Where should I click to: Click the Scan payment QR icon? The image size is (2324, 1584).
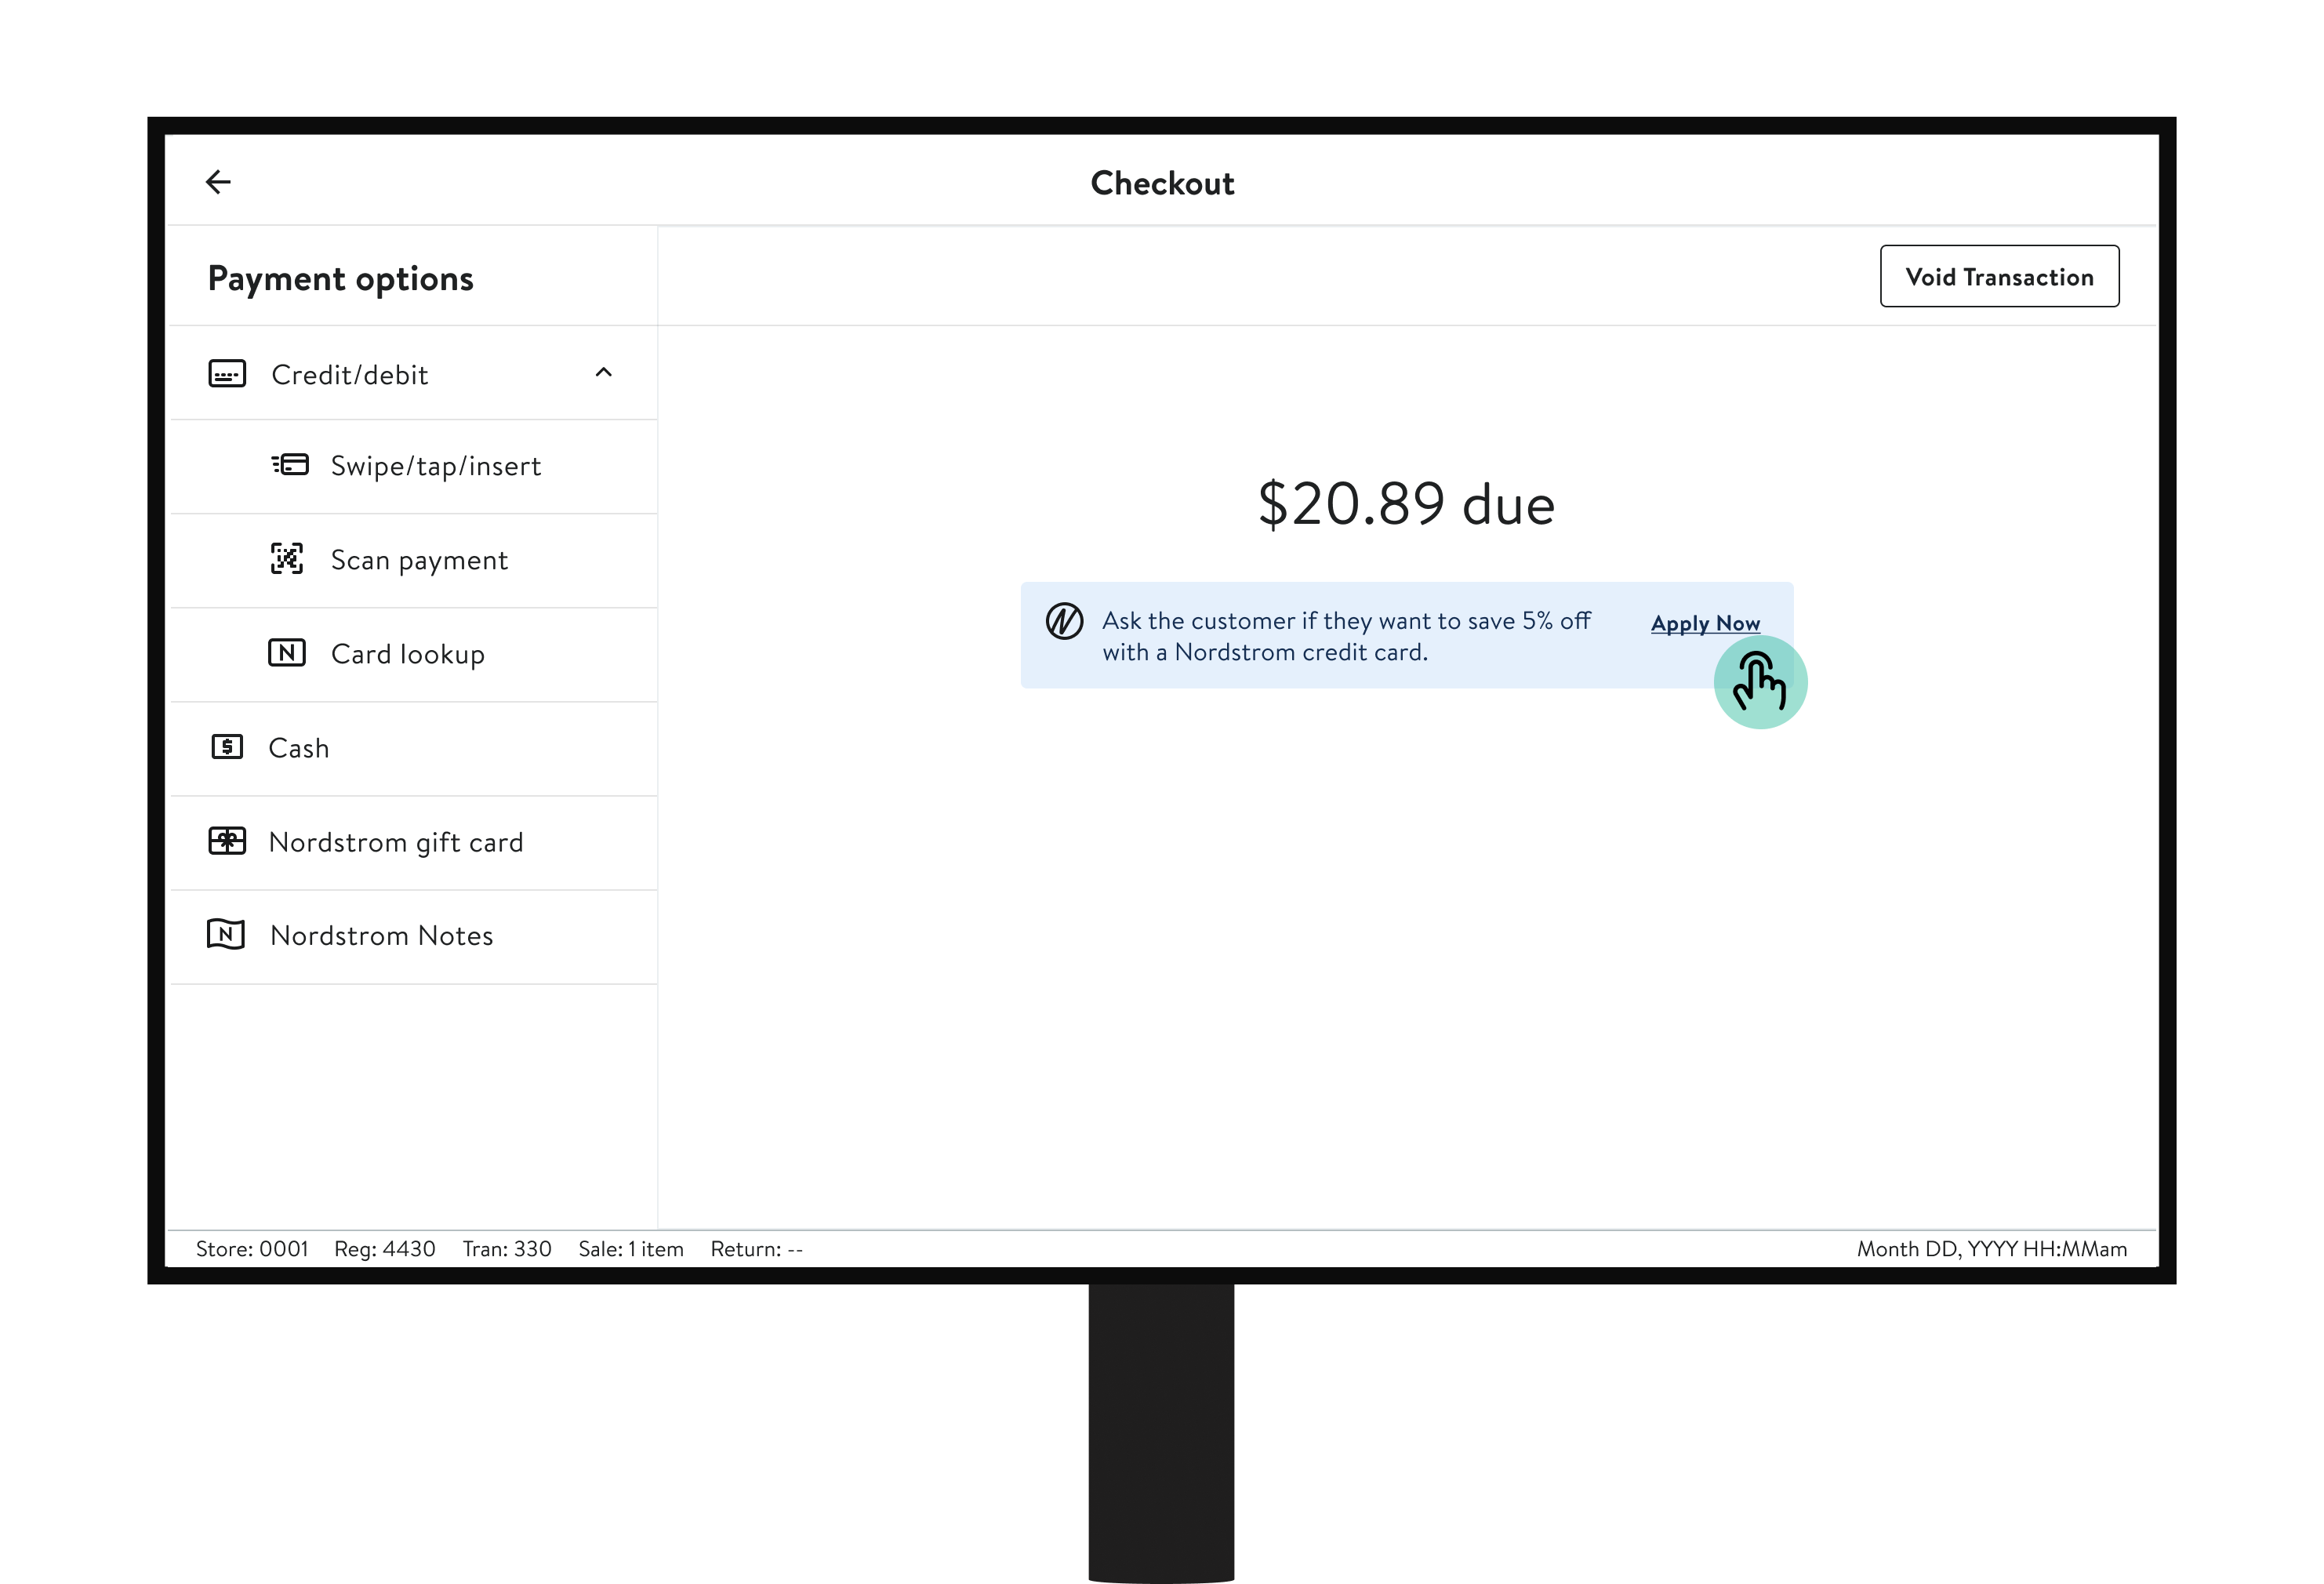[287, 558]
